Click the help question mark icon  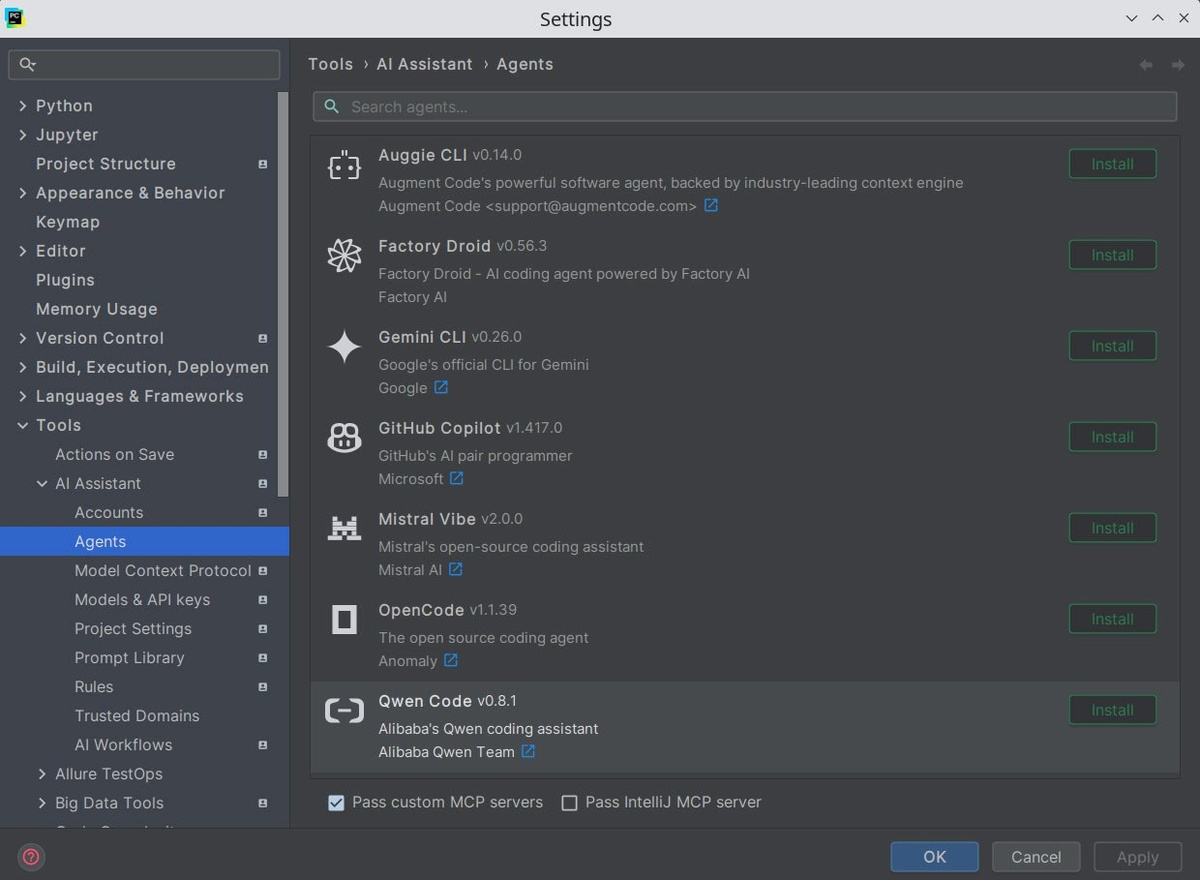31,856
